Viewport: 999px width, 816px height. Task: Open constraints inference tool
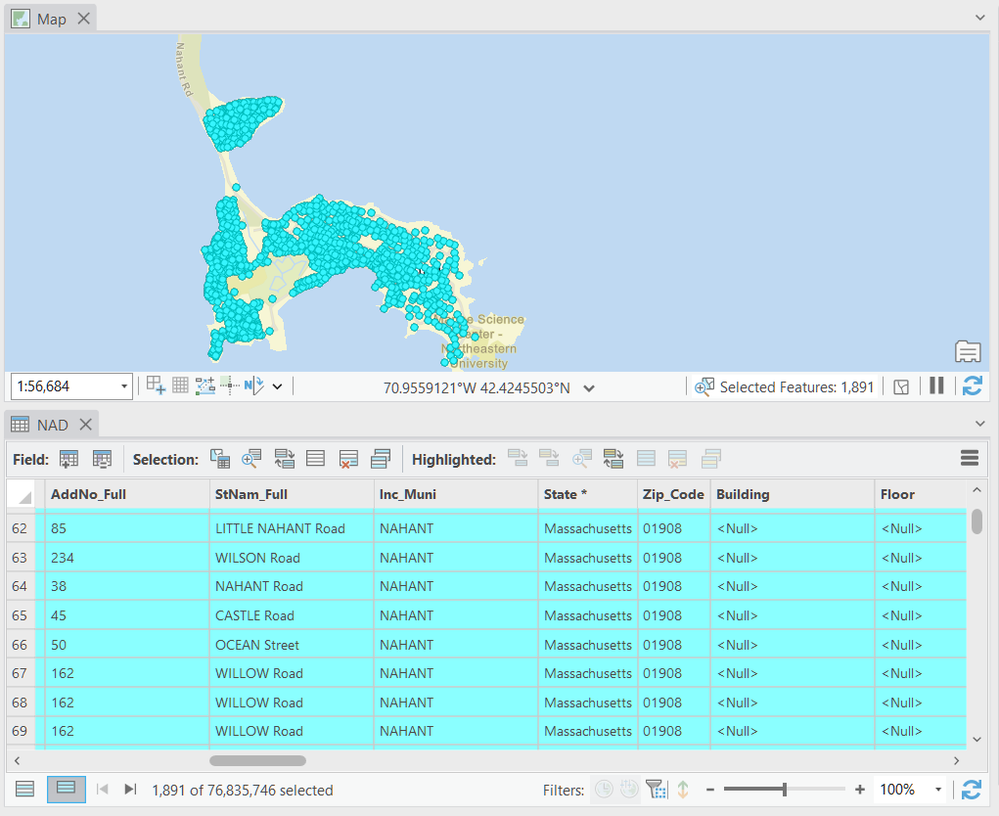pyautogui.click(x=205, y=385)
